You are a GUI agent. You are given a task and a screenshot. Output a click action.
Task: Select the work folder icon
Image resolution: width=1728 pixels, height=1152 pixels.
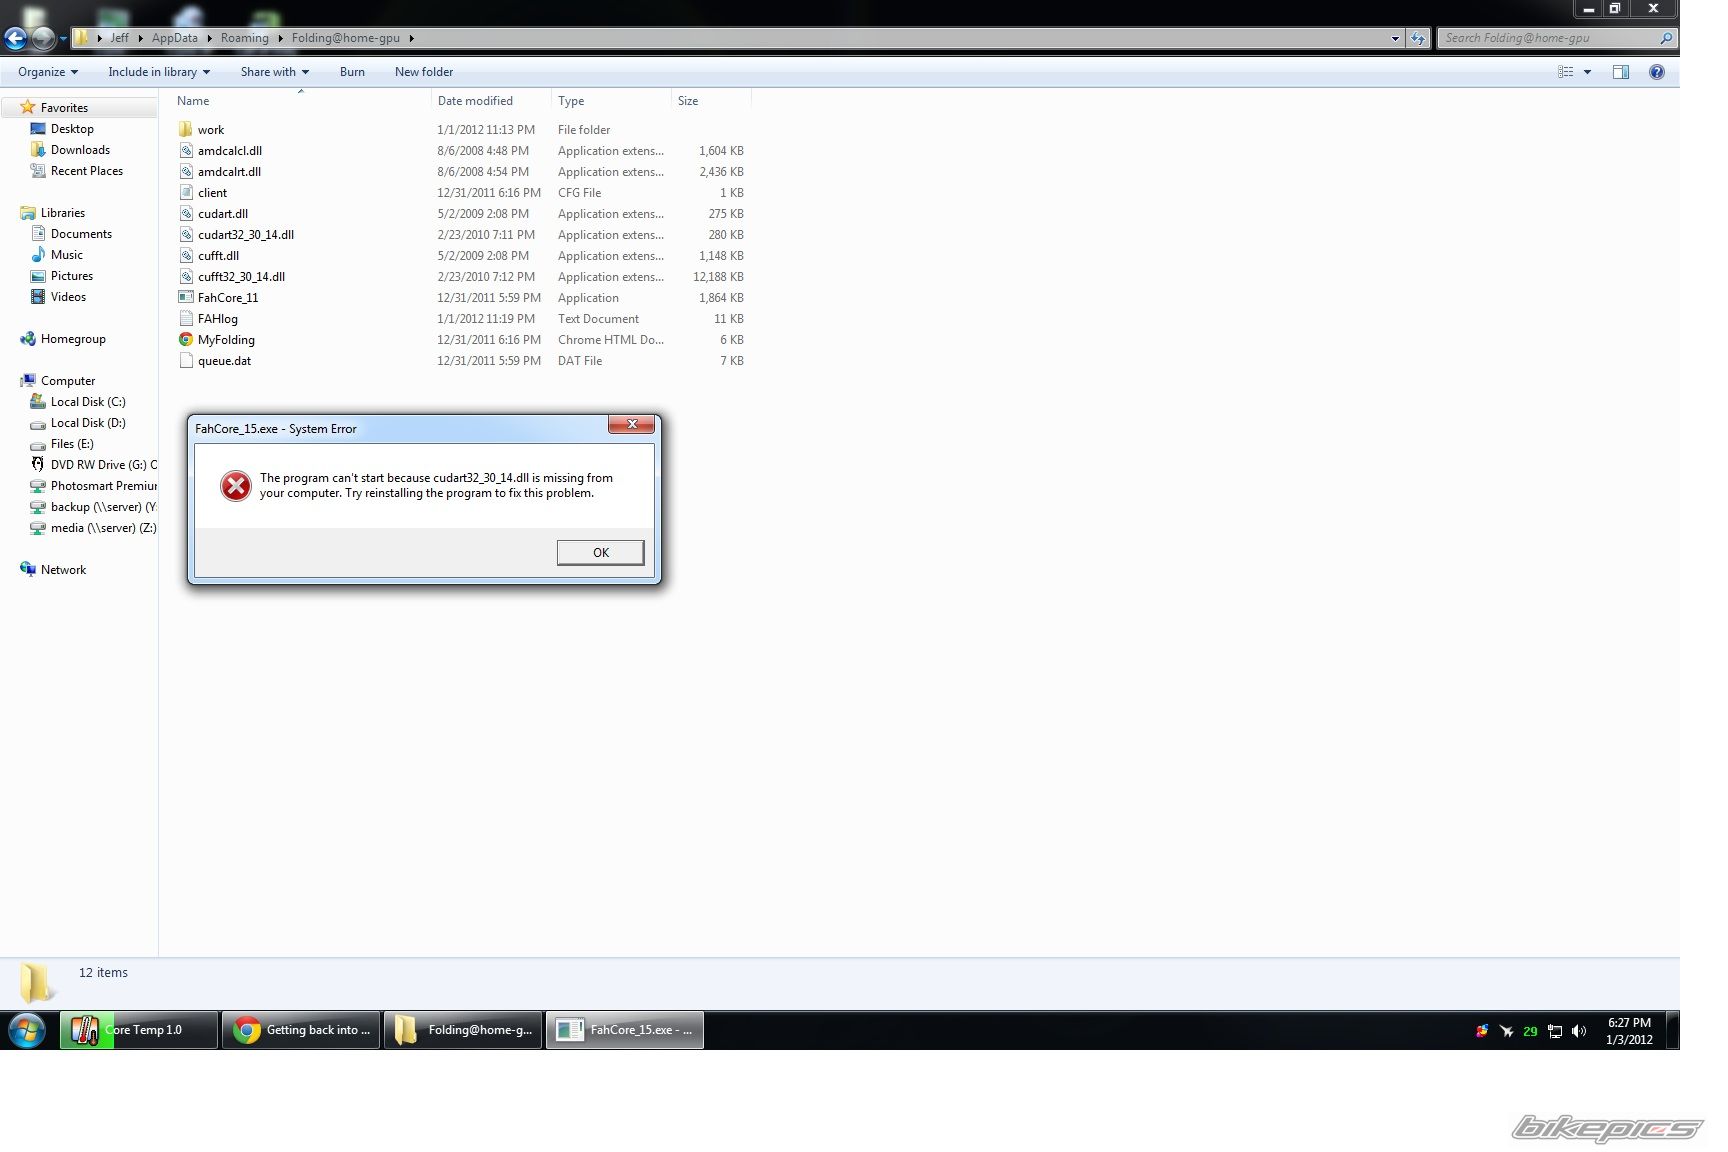[x=186, y=130]
